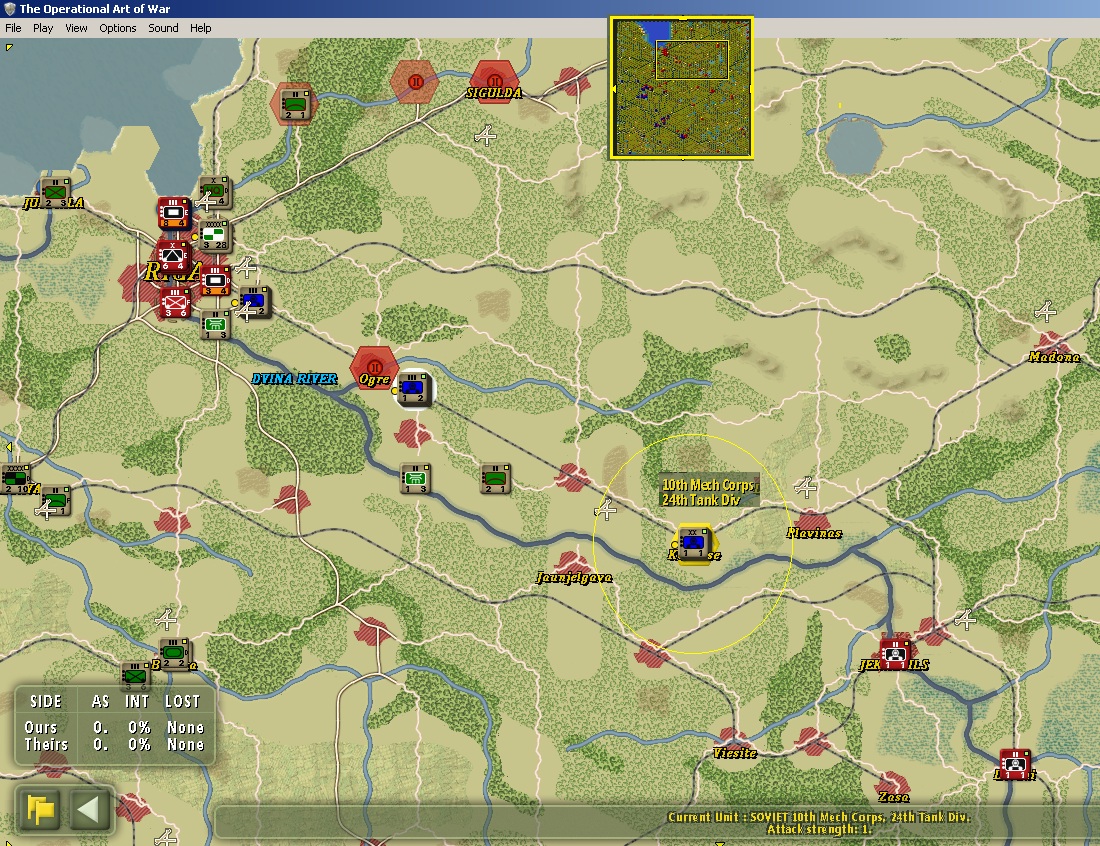This screenshot has width=1100, height=846.
Task: Select the green 1-3 bridge unit south of Ogre
Action: pyautogui.click(x=415, y=478)
